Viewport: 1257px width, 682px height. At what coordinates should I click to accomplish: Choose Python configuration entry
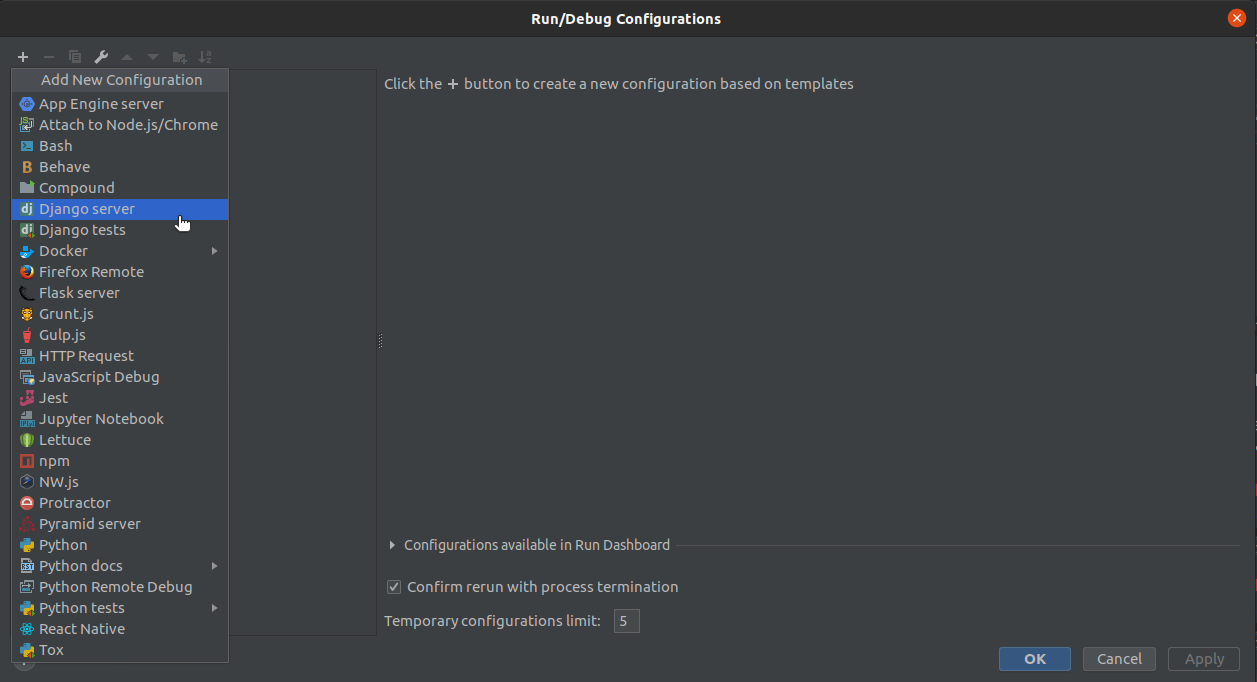120,545
